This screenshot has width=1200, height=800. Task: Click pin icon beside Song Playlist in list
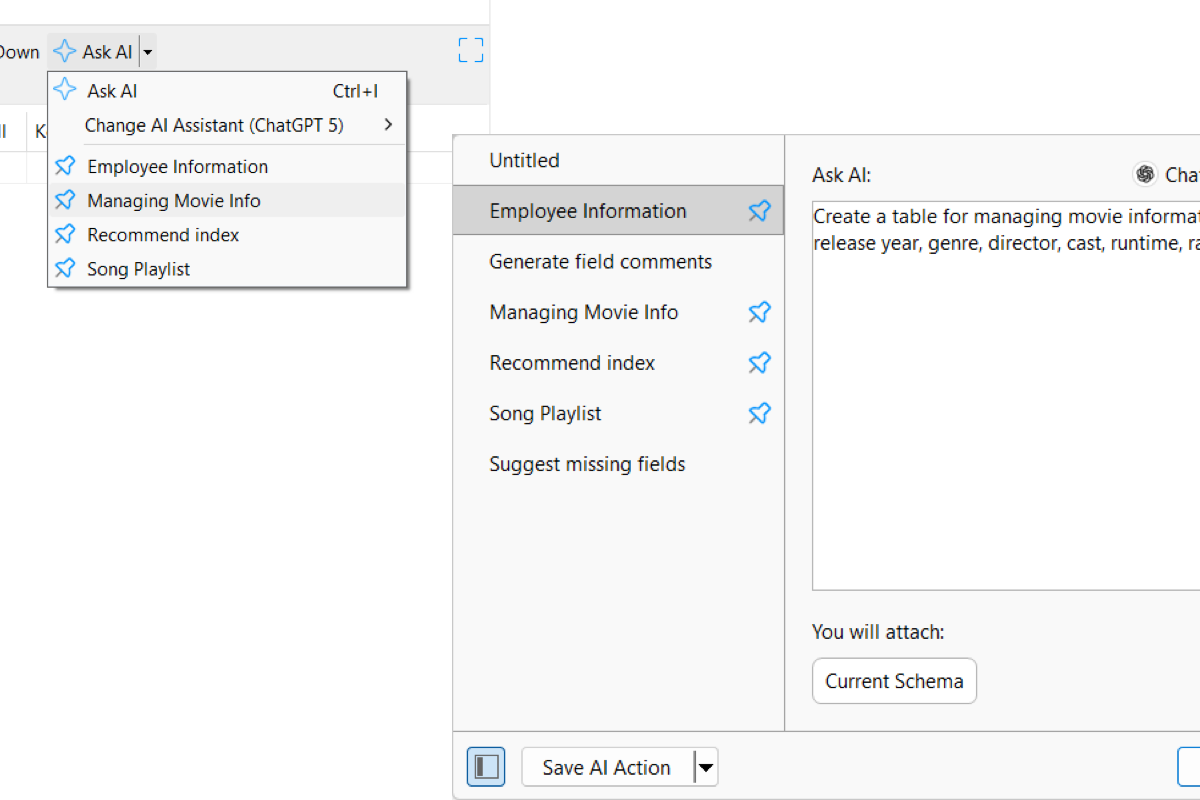[760, 413]
